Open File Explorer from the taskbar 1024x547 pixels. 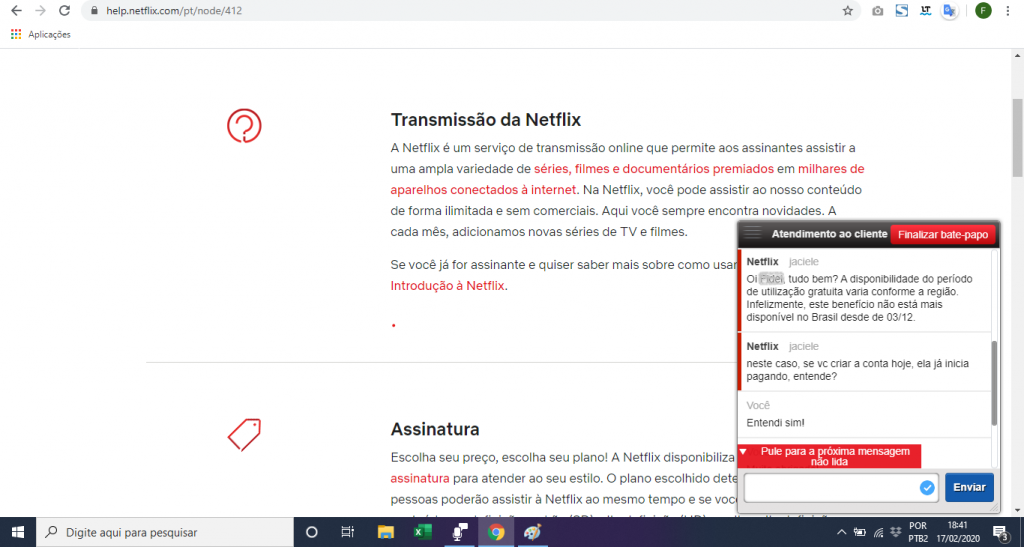tap(385, 532)
